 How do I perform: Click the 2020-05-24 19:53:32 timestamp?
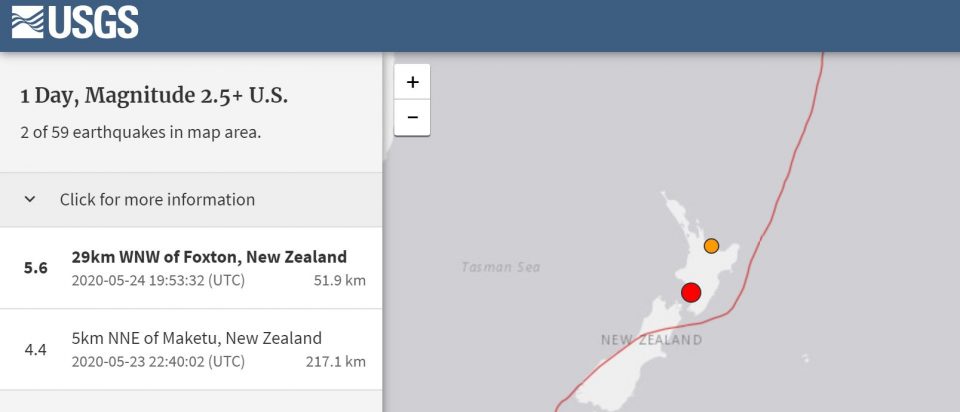click(158, 280)
